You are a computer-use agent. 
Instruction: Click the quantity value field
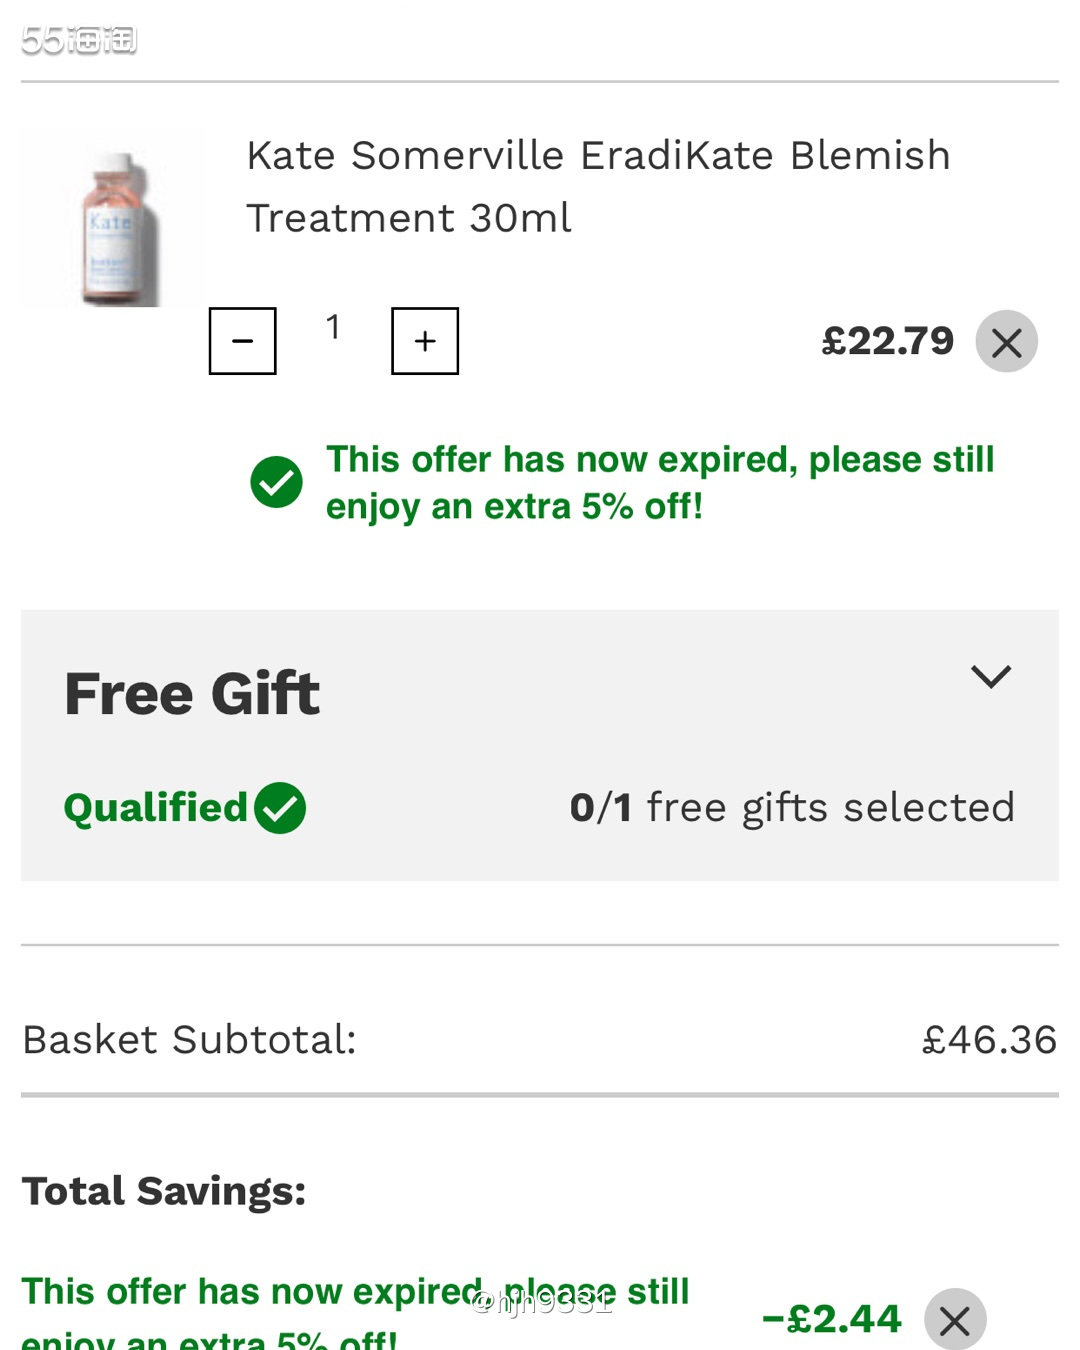(333, 327)
